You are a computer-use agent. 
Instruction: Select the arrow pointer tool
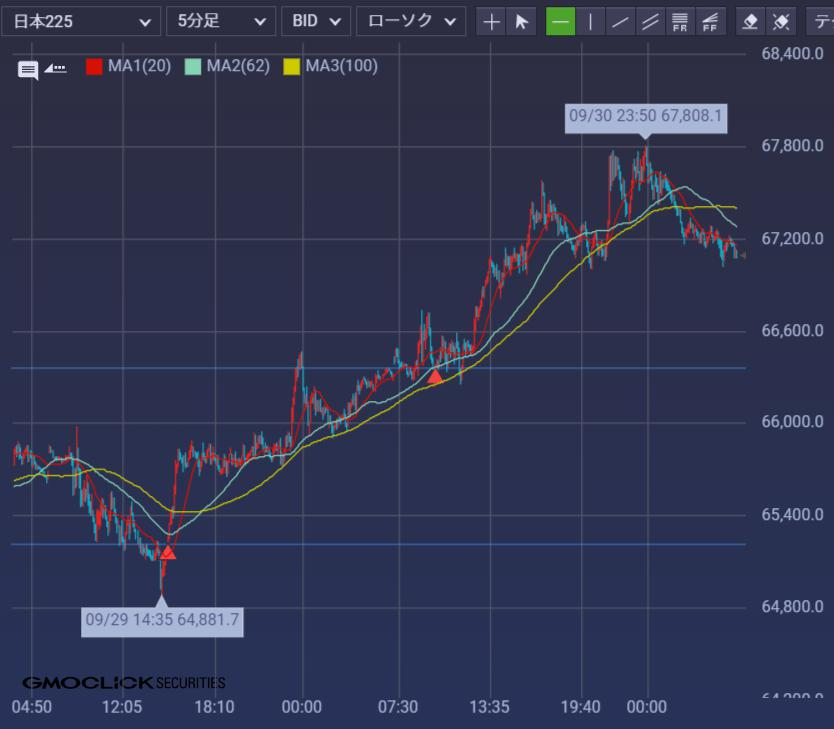521,22
